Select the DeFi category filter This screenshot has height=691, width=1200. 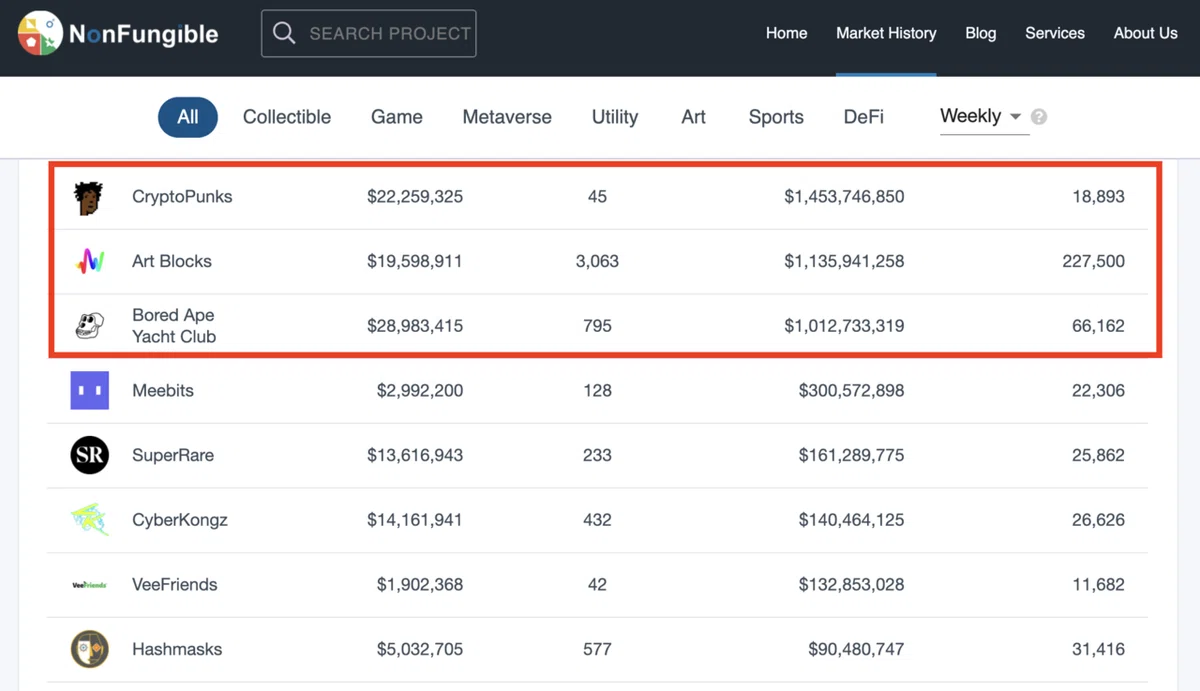[x=864, y=117]
